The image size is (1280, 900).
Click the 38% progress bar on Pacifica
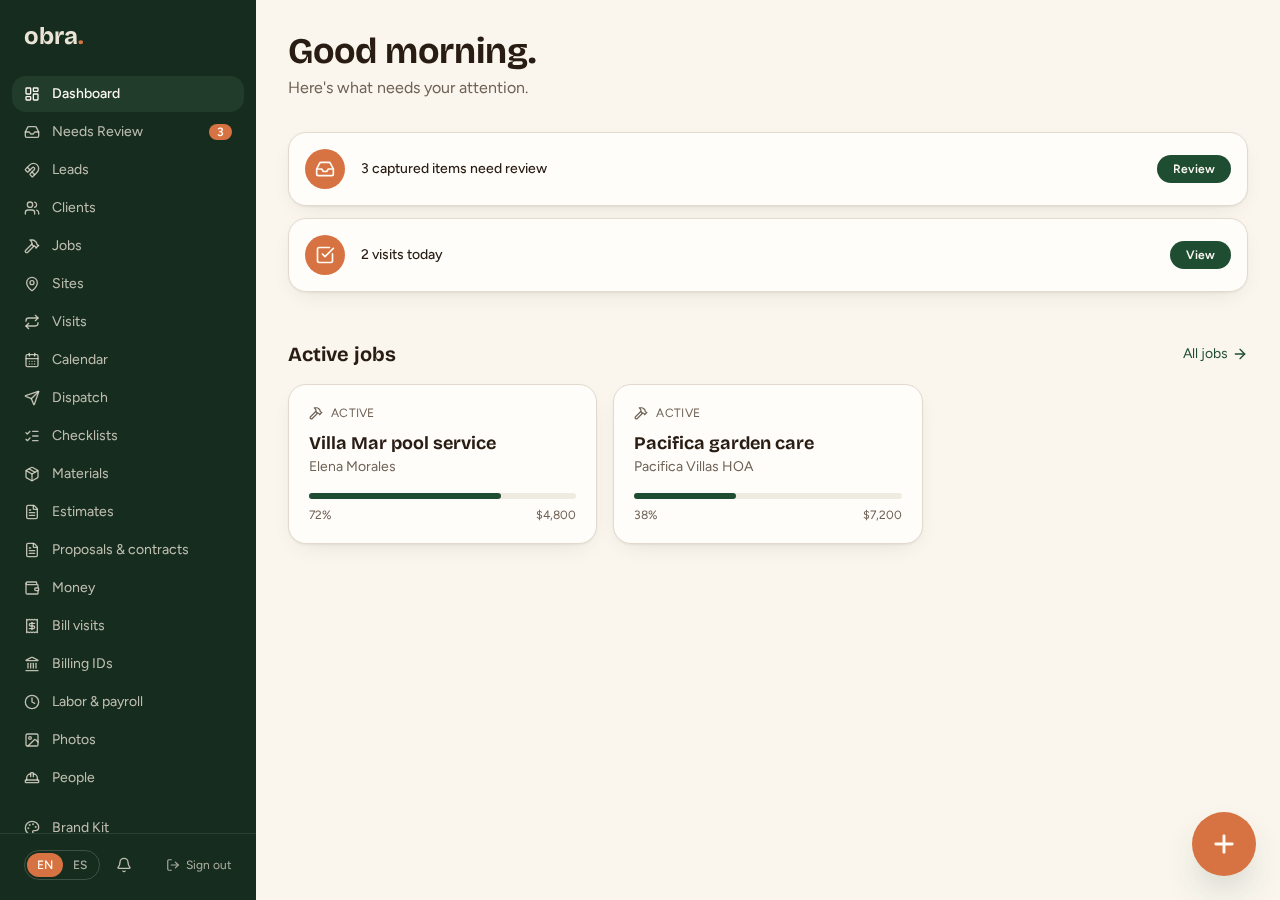click(x=768, y=496)
